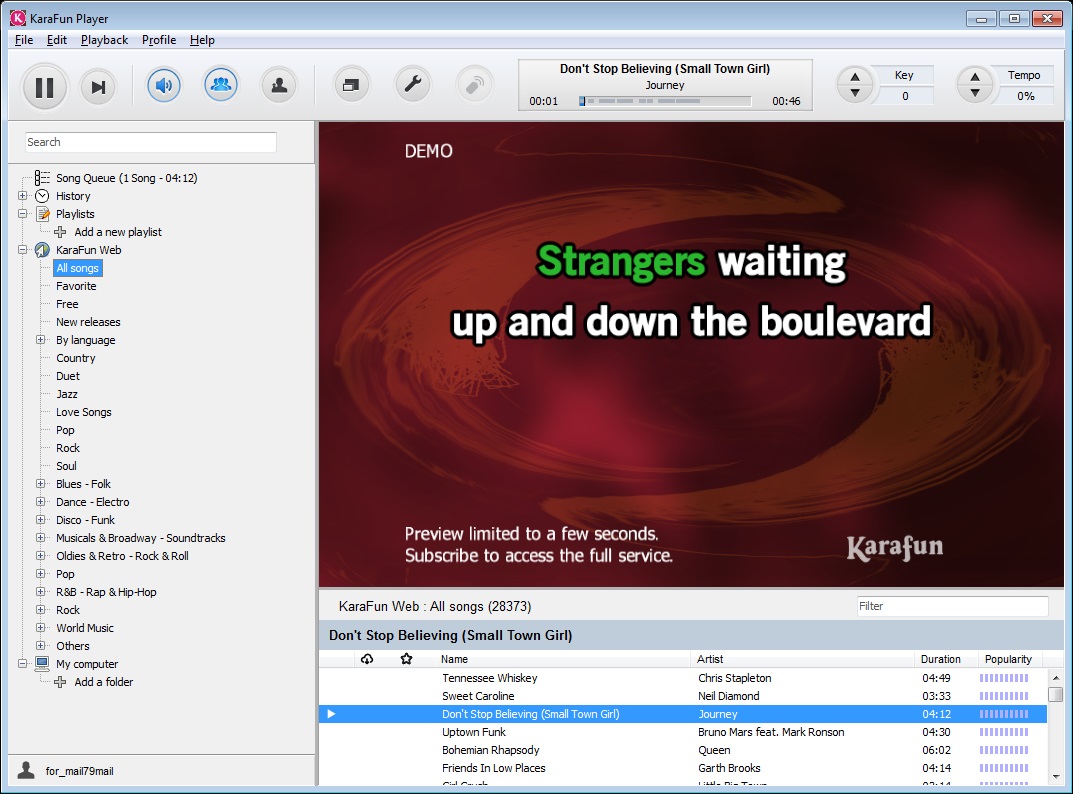Expand the By language node
This screenshot has width=1073, height=794.
(41, 340)
